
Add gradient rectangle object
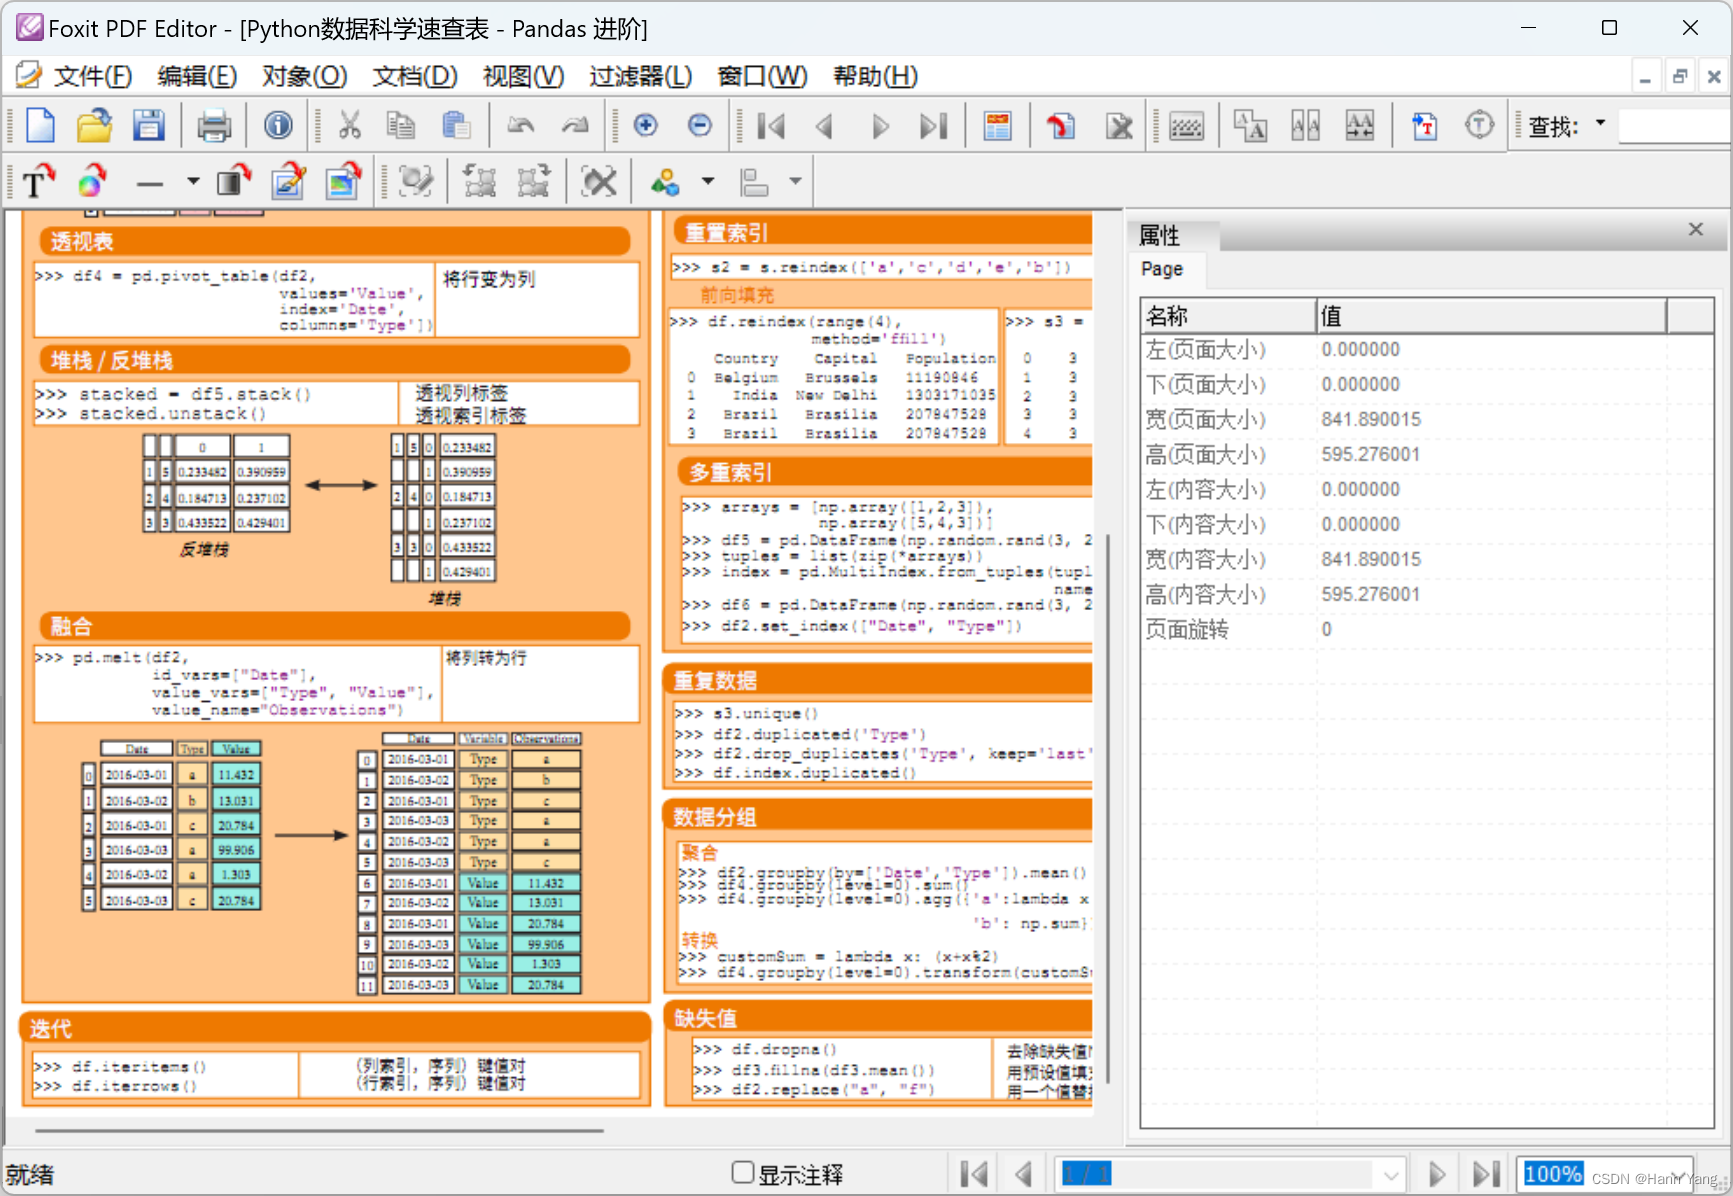click(233, 181)
